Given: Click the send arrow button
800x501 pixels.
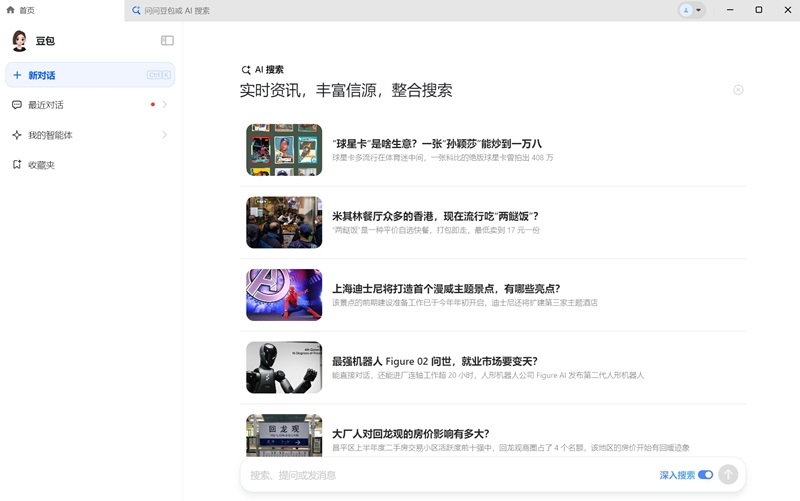Looking at the screenshot, I should point(728,474).
